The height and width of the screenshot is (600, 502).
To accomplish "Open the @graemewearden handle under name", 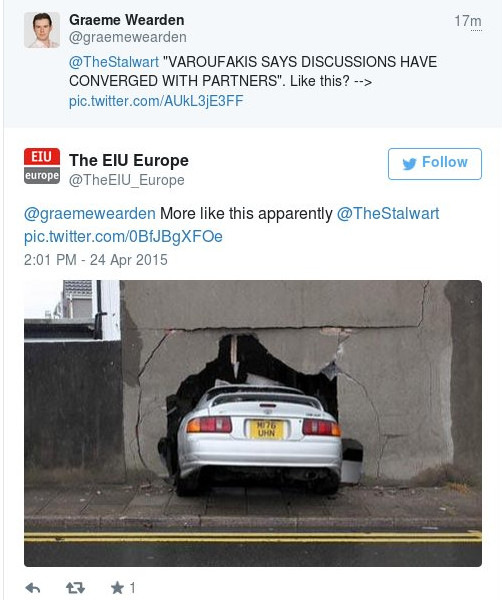I will pyautogui.click(x=128, y=38).
